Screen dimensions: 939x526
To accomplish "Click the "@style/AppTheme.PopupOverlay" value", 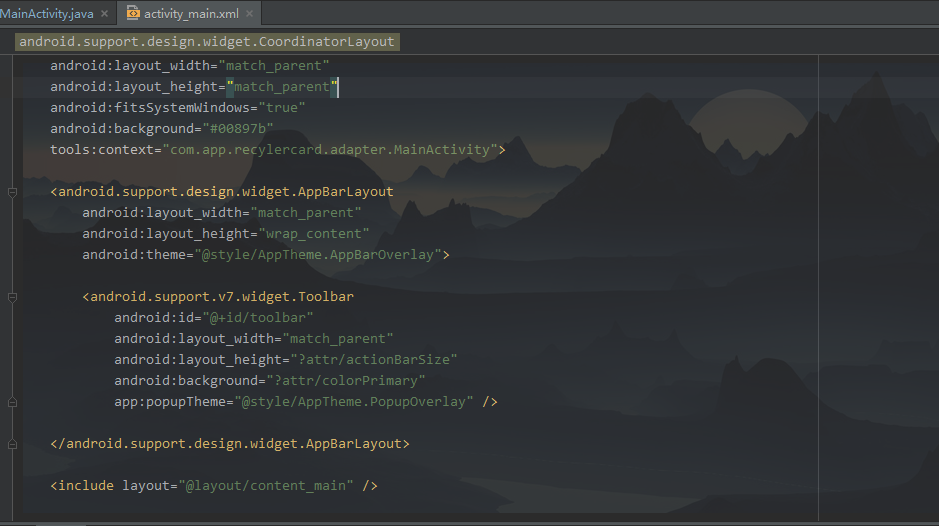I will click(353, 401).
